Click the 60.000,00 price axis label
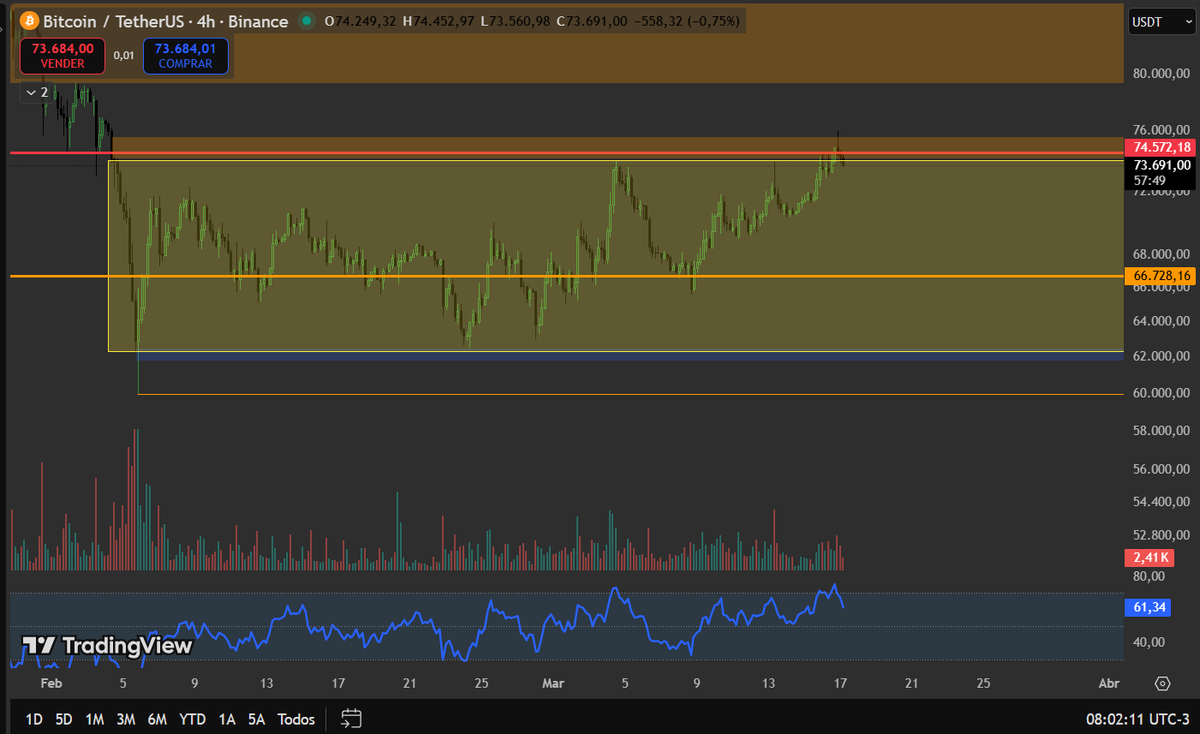The width and height of the screenshot is (1200, 734). point(1161,393)
